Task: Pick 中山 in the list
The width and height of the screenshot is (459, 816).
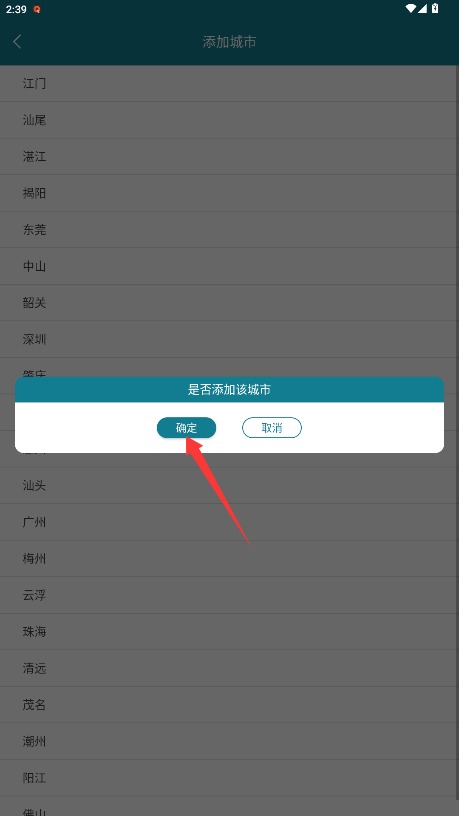Action: (230, 266)
